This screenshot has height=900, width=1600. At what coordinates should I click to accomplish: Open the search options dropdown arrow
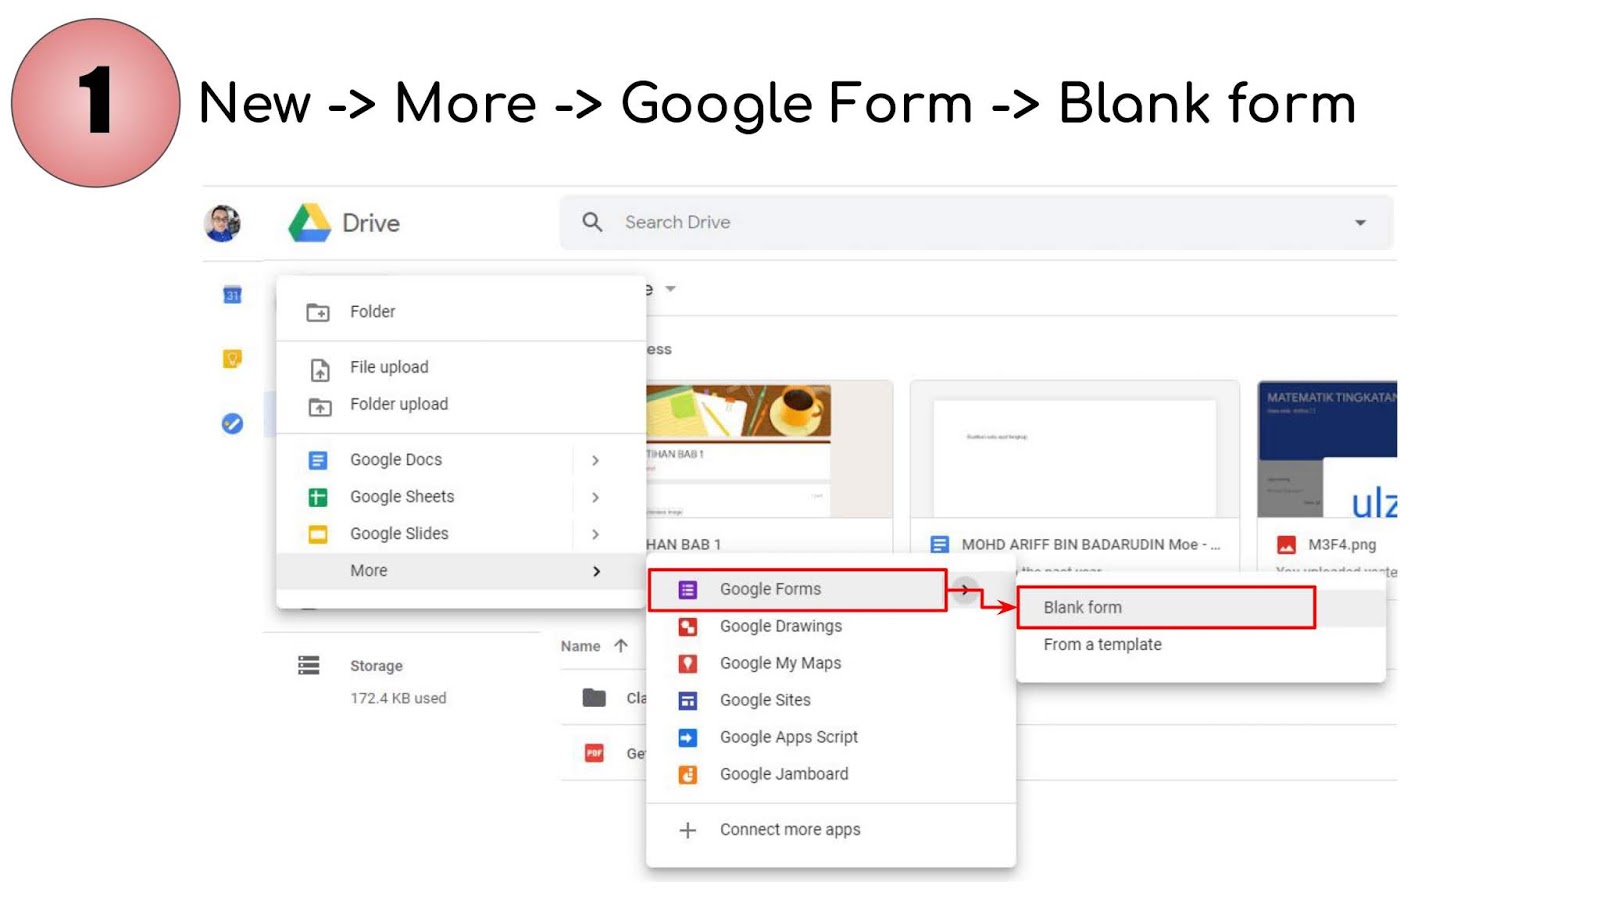tap(1360, 222)
